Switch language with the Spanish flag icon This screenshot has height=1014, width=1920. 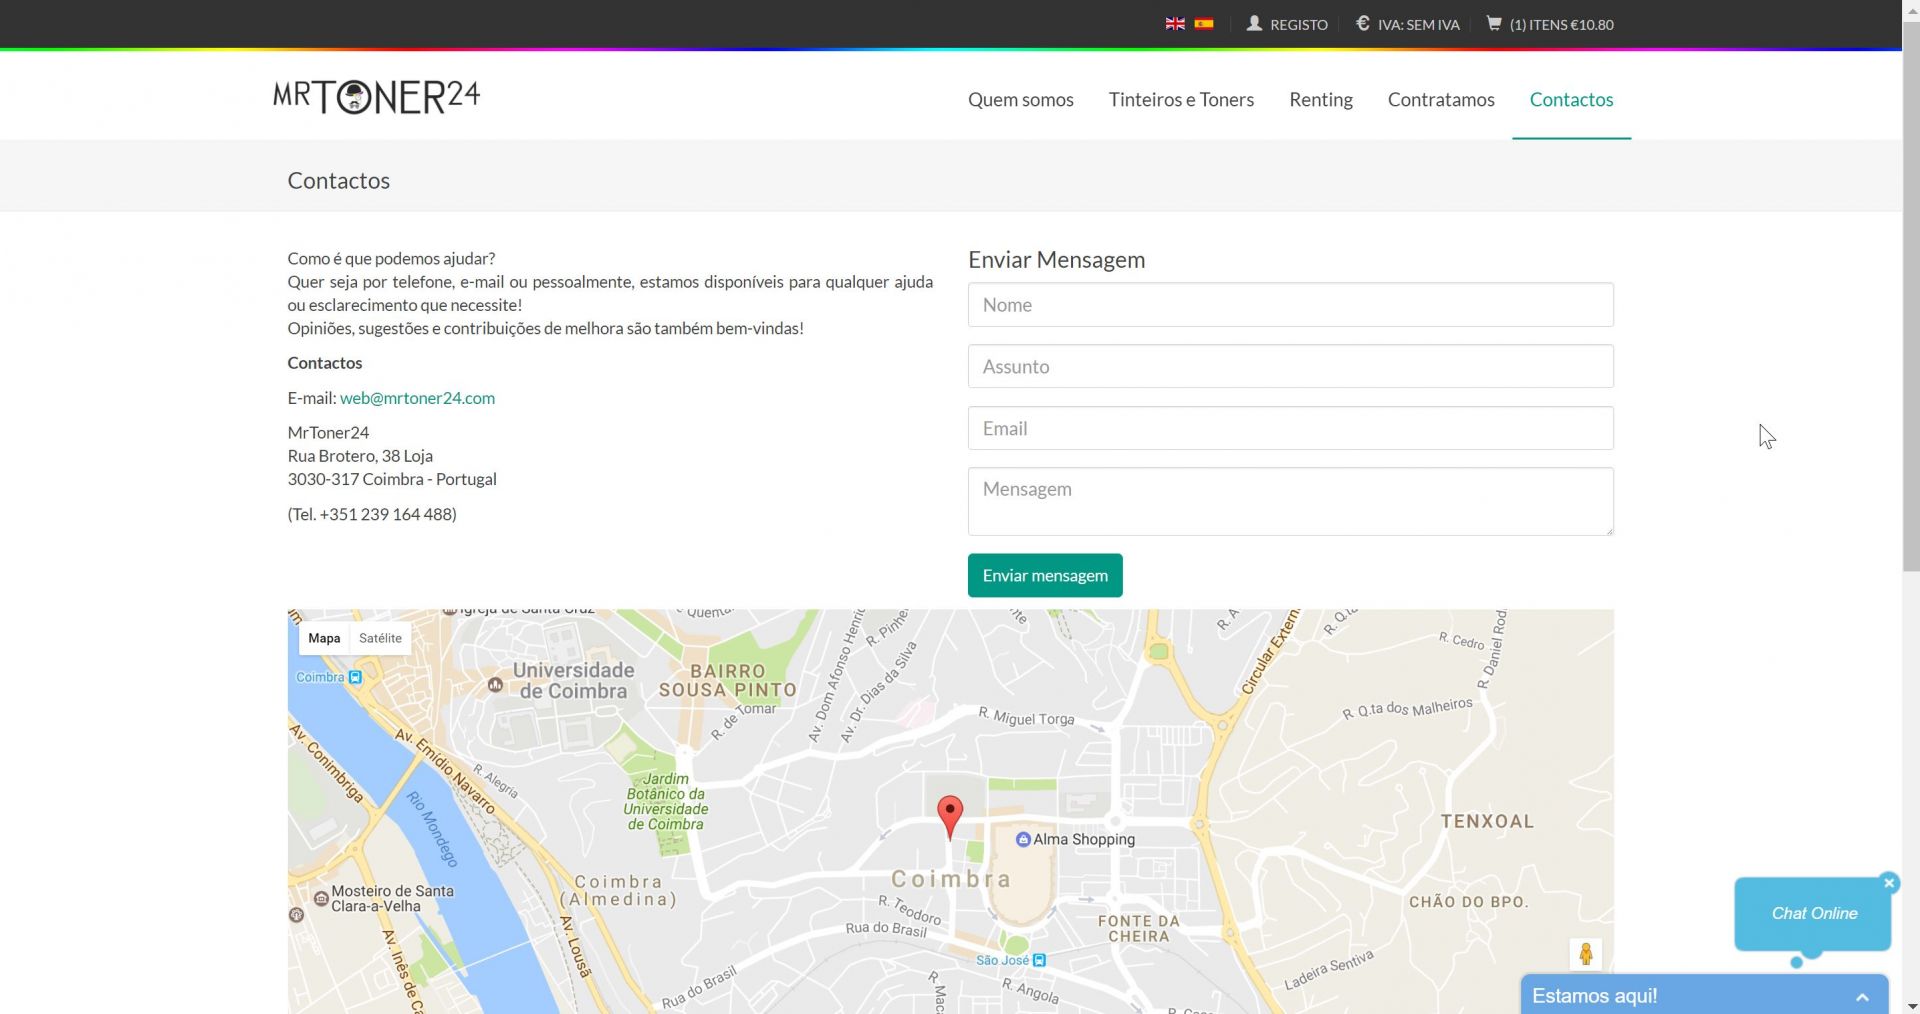[1204, 24]
